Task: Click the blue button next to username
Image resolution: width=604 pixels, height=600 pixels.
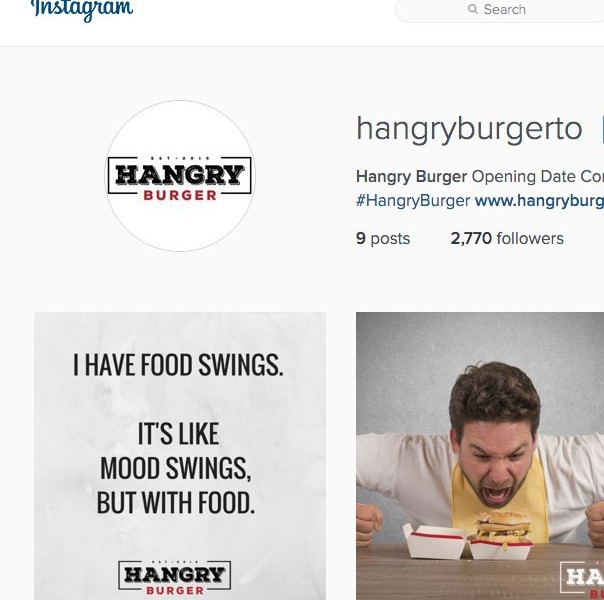Action: pos(602,129)
